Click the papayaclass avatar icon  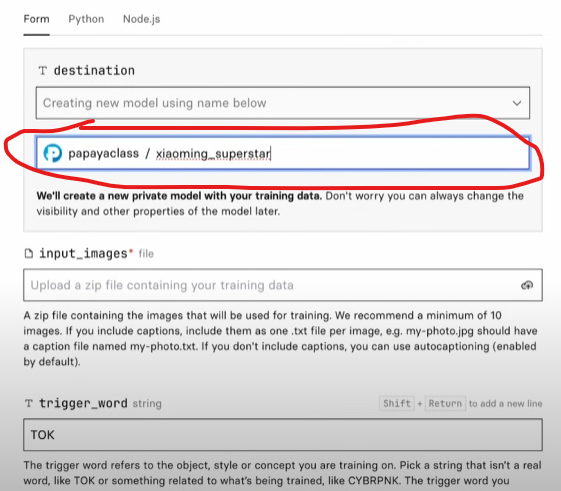point(53,154)
